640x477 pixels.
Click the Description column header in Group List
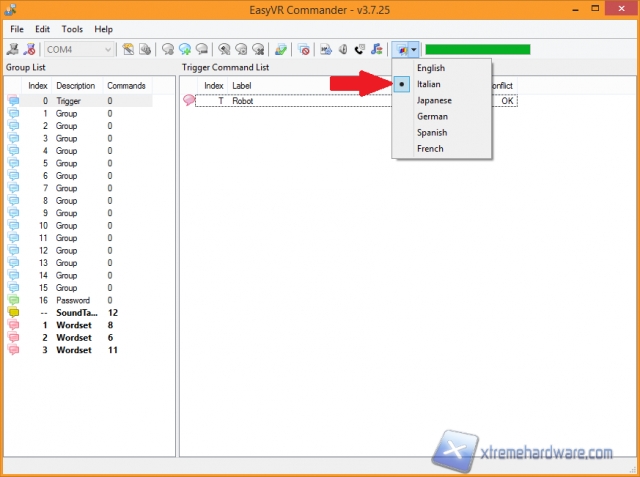76,86
